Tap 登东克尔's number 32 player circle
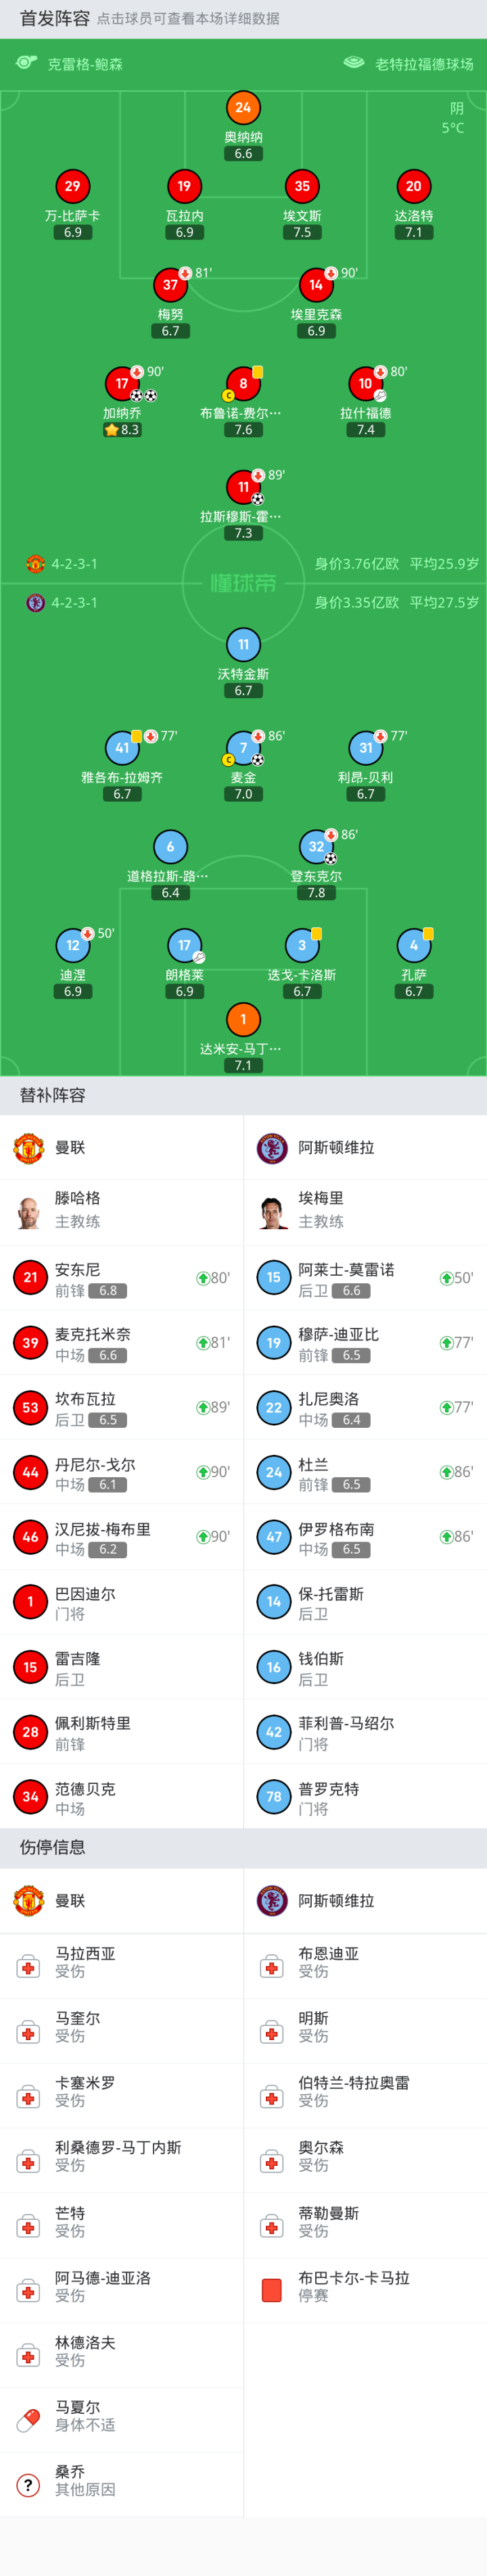487x2576 pixels. (316, 847)
